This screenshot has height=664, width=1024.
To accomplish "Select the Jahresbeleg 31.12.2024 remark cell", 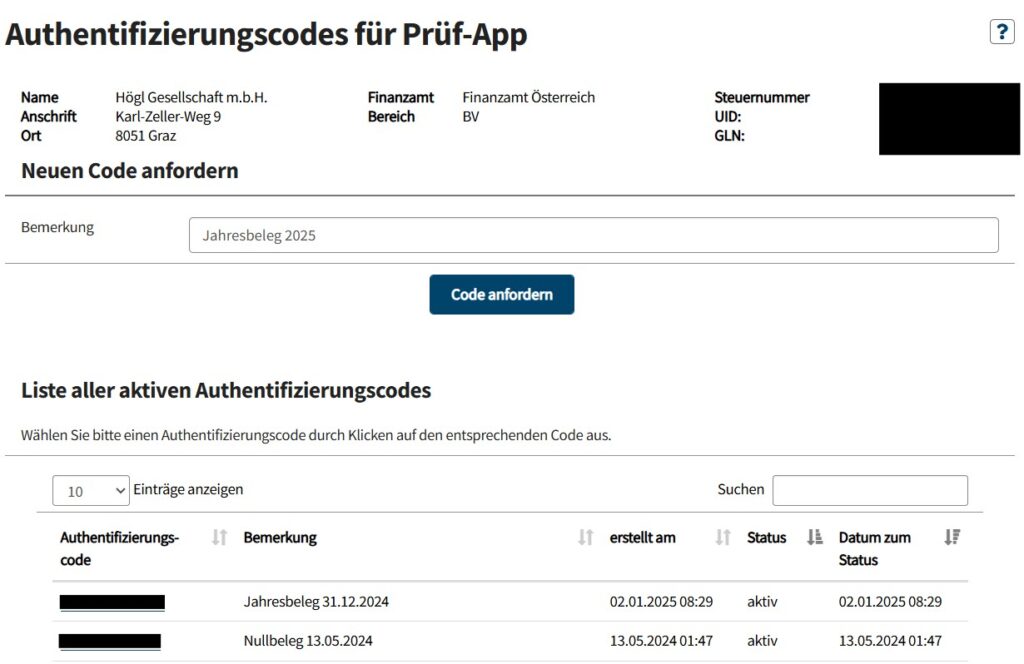I will (x=316, y=602).
